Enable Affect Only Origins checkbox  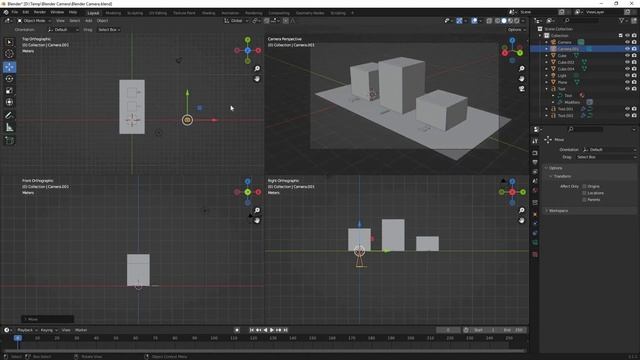[x=584, y=186]
